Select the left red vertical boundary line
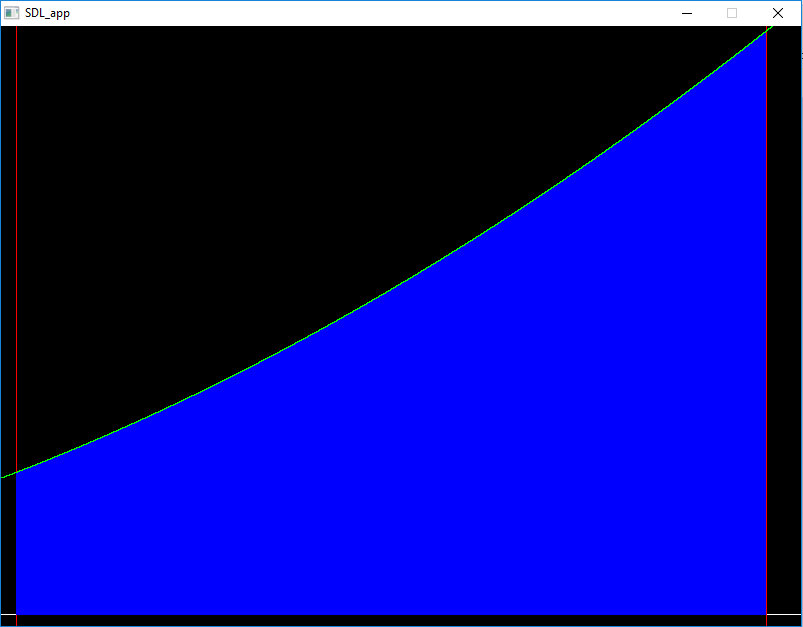This screenshot has height=627, width=803. [x=16, y=250]
